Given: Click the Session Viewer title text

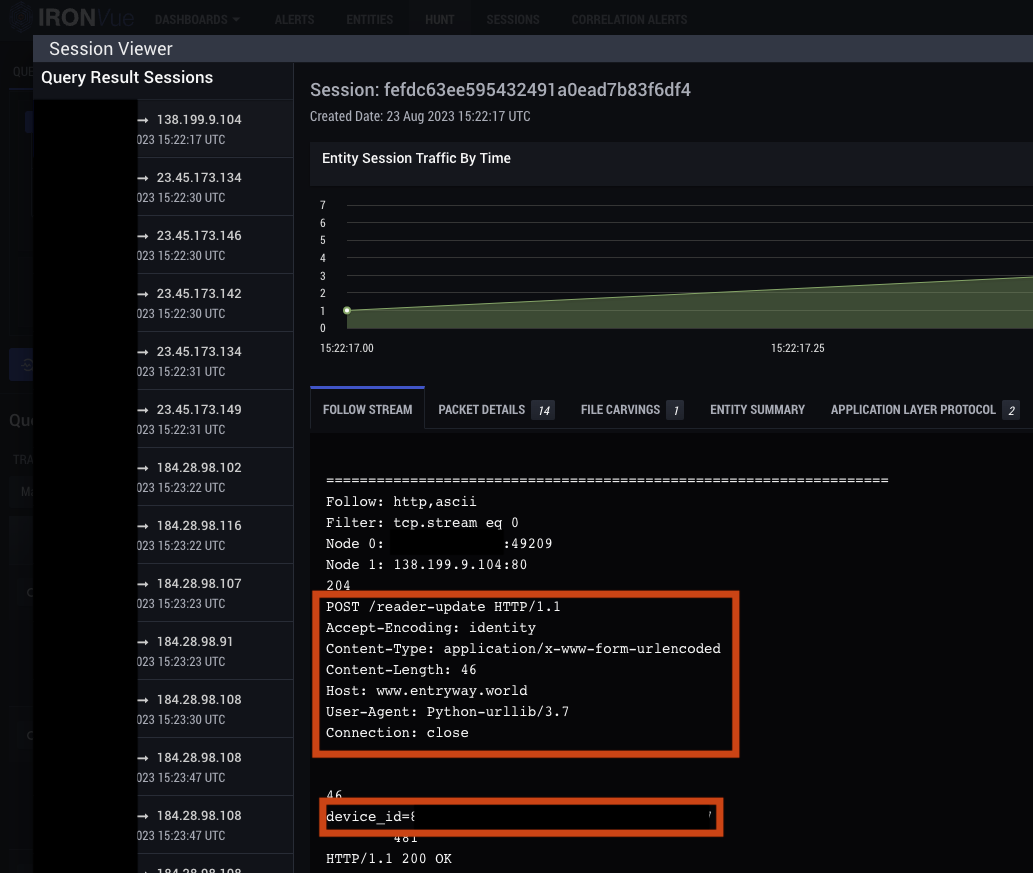Looking at the screenshot, I should click(x=111, y=49).
